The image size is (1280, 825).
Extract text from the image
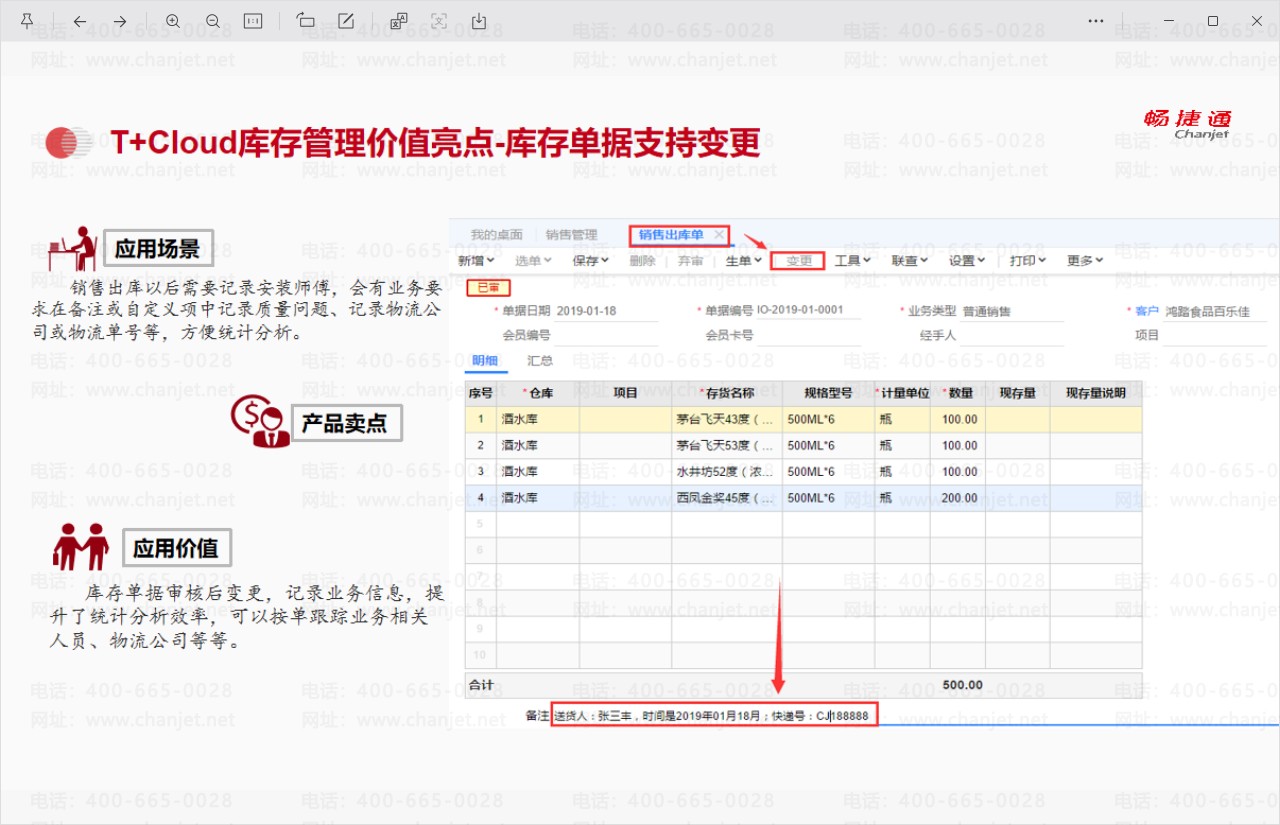[439, 21]
